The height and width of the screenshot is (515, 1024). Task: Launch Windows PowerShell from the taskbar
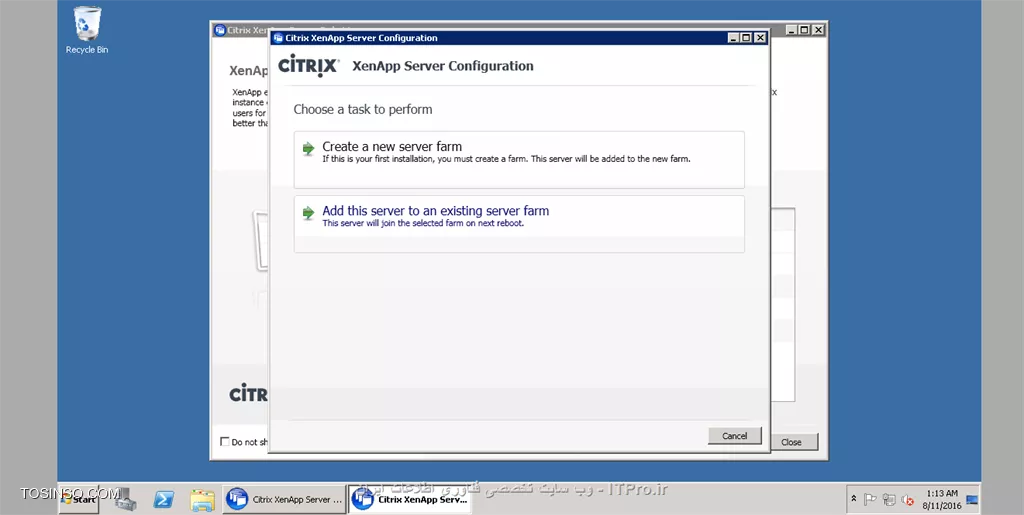163,499
